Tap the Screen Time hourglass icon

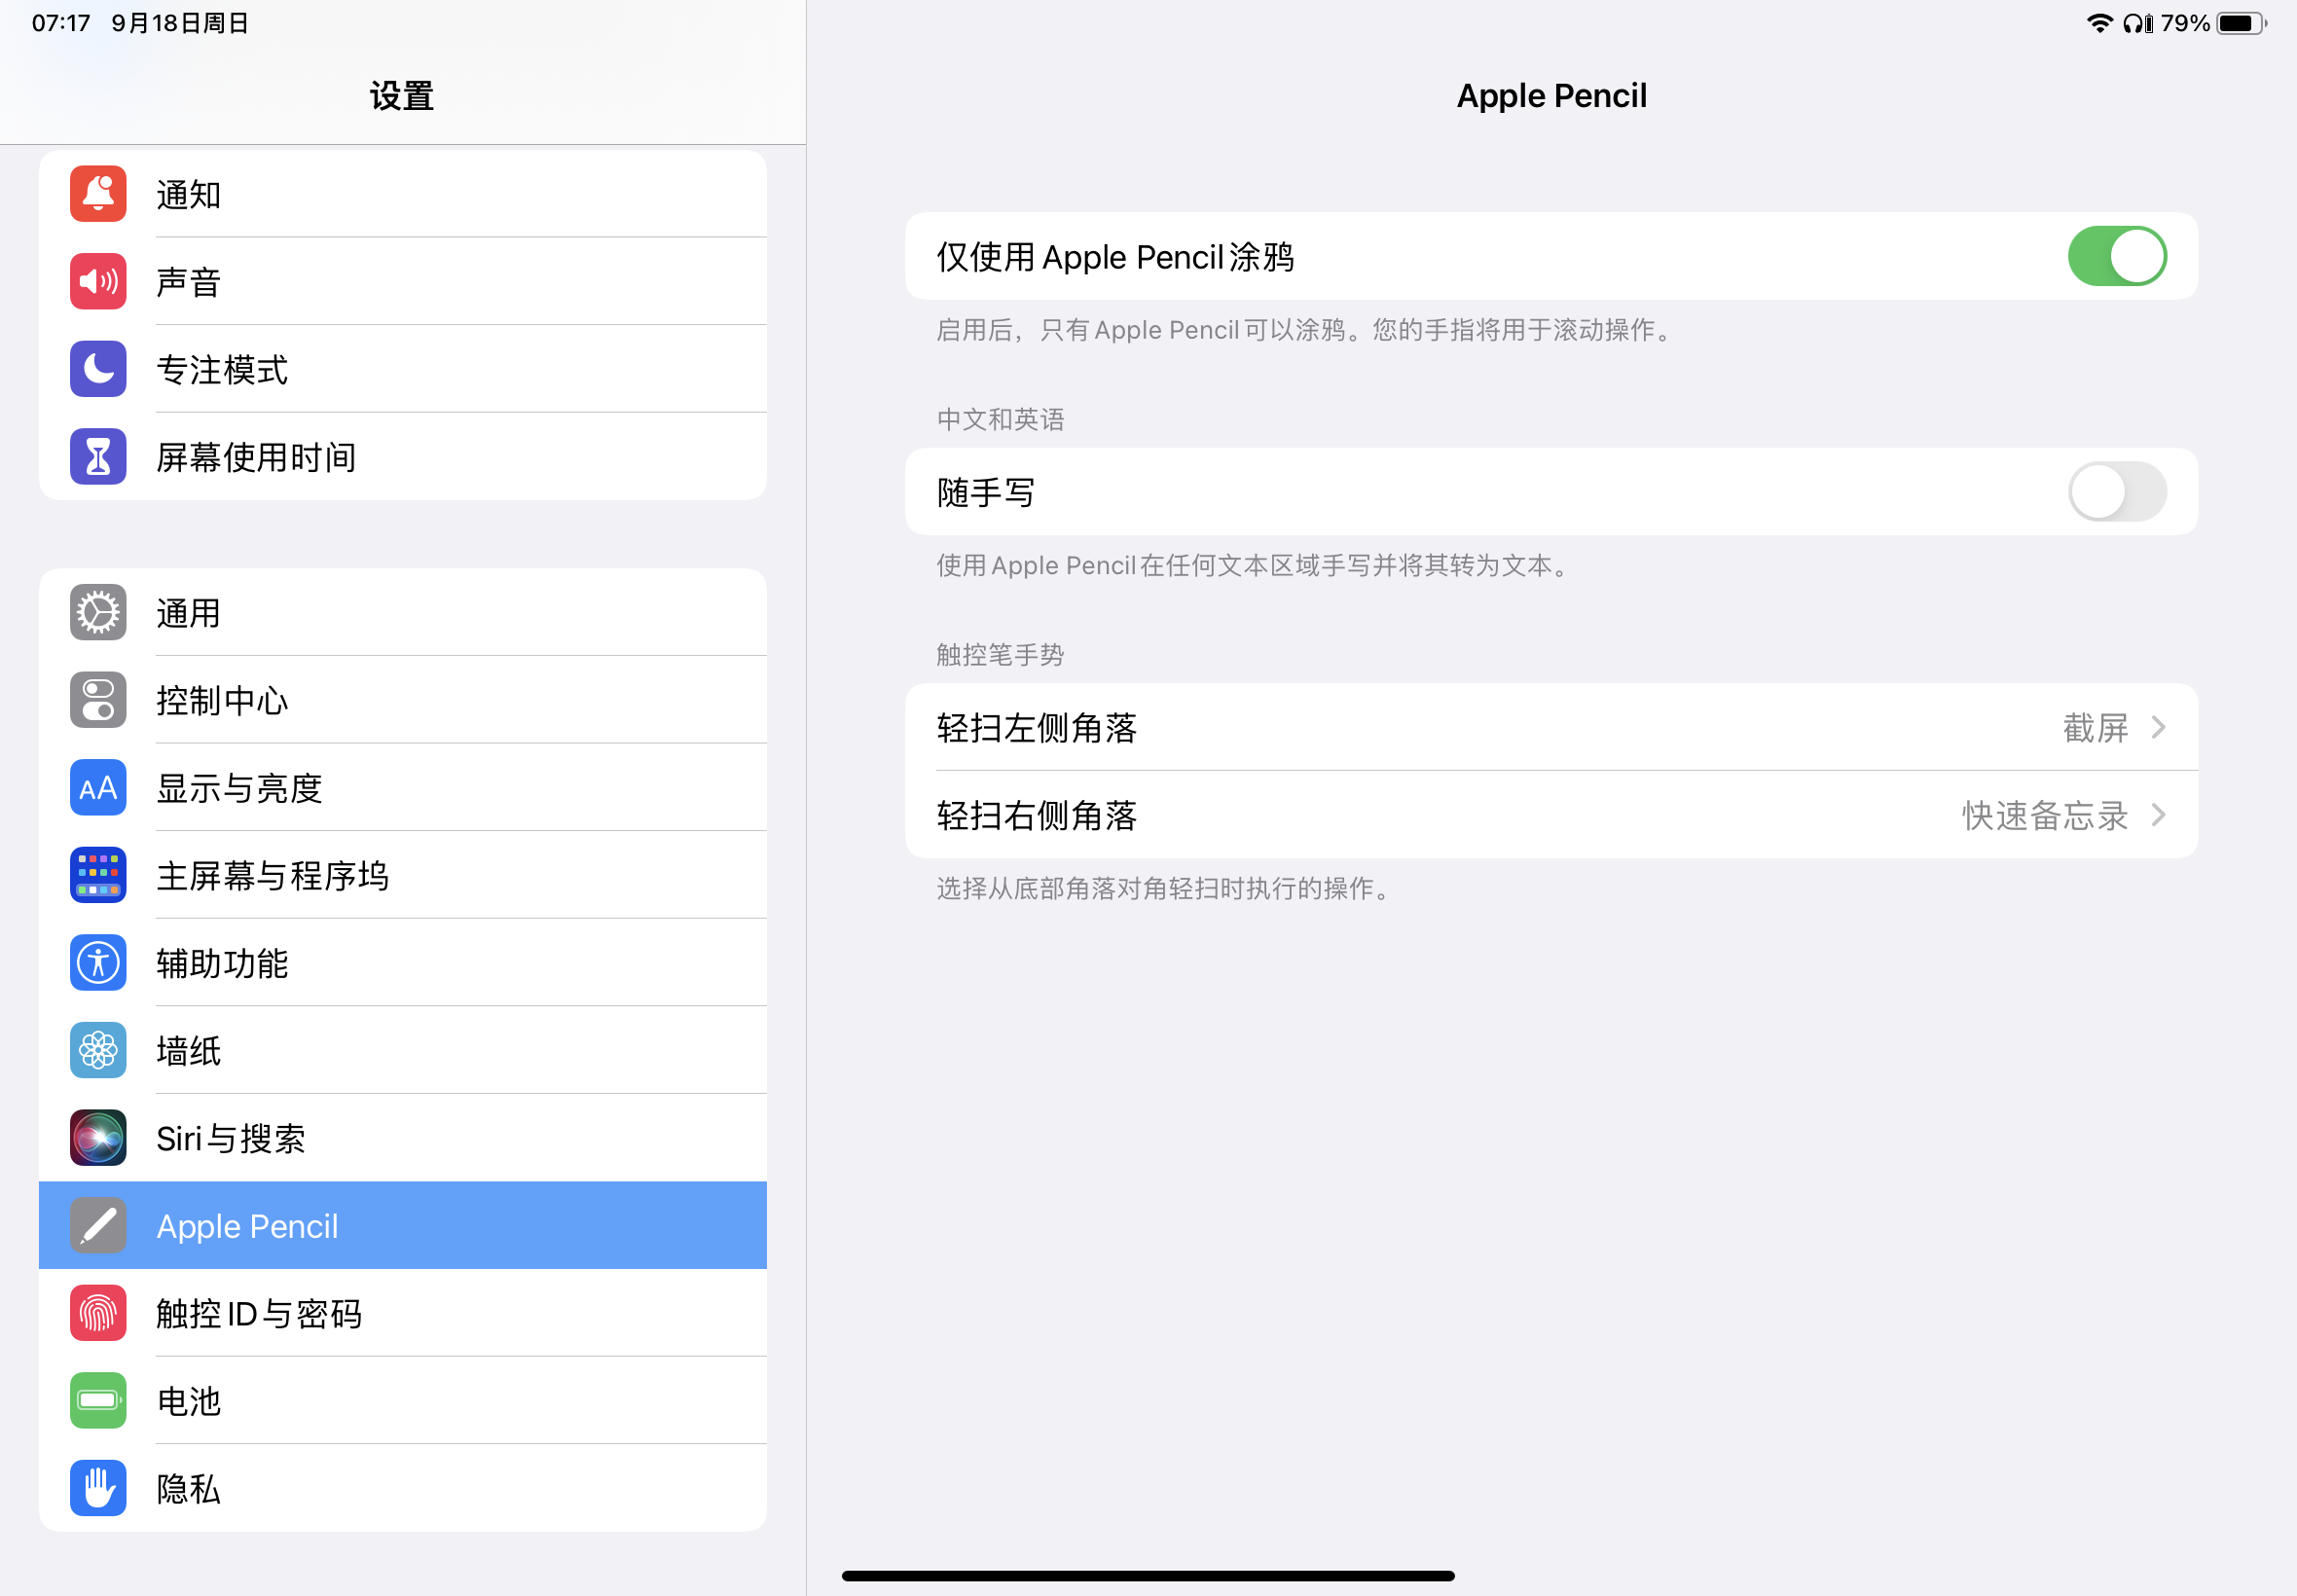coord(98,457)
